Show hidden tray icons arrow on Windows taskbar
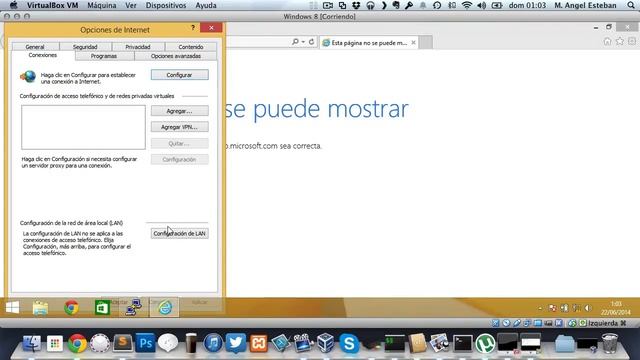 click(540, 308)
